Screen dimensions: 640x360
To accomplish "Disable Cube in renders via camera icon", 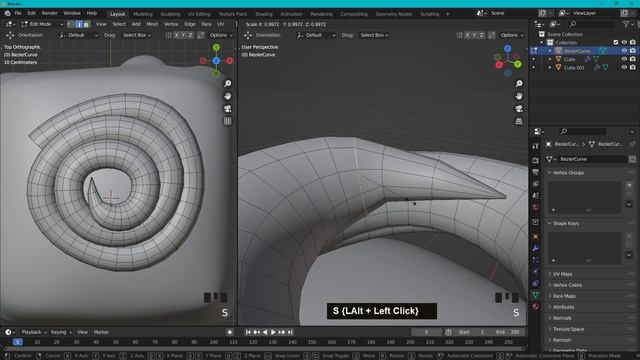I will (x=633, y=59).
